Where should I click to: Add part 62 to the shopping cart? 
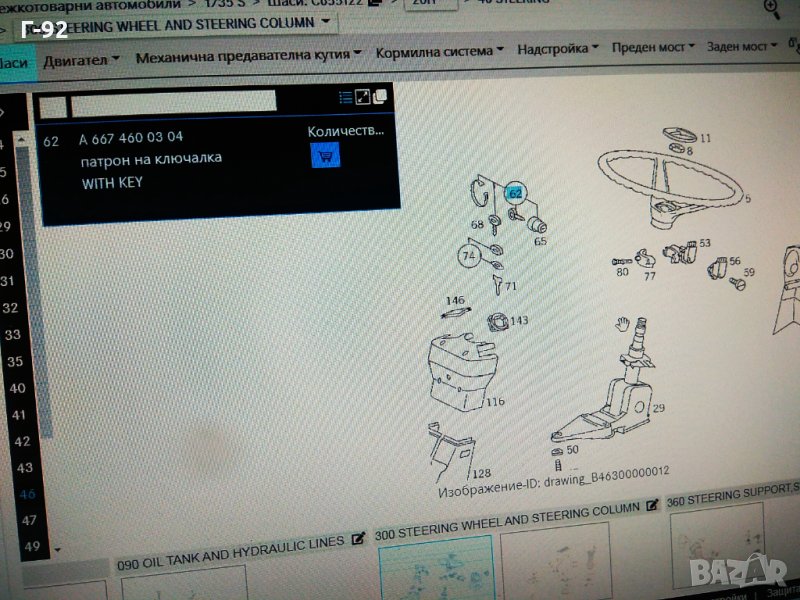click(325, 155)
